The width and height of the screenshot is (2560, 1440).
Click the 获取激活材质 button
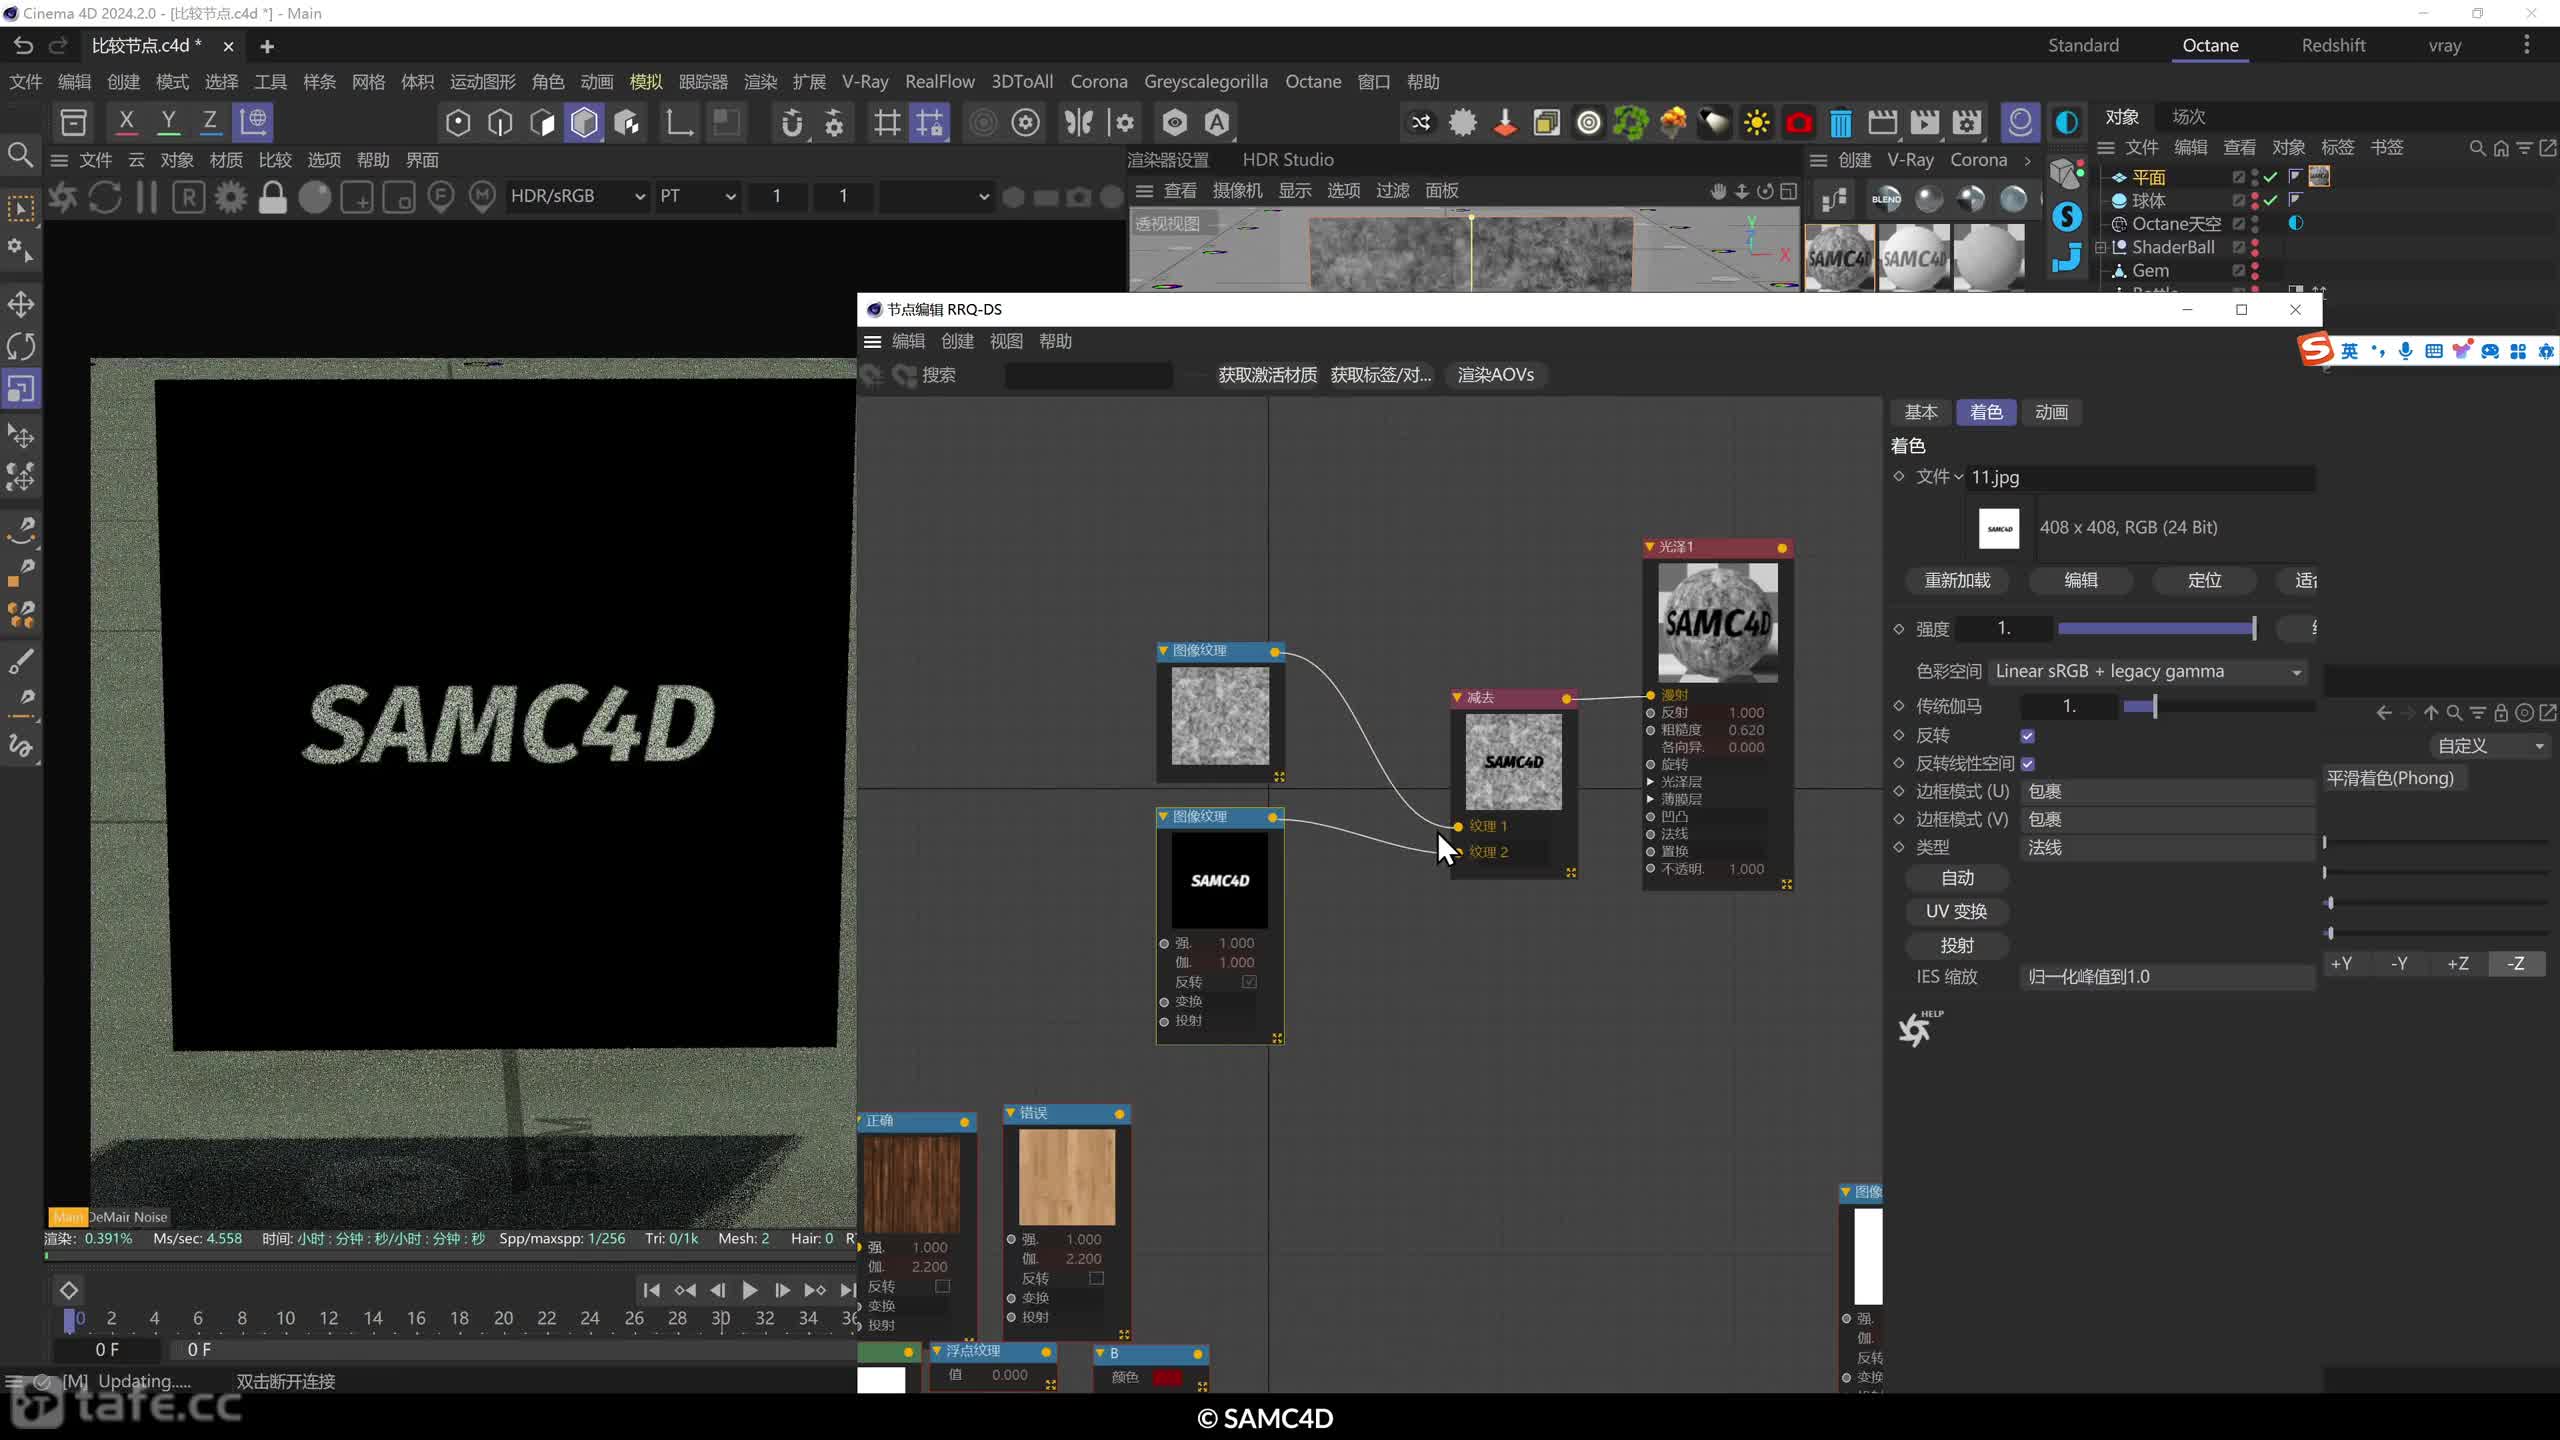[x=1267, y=375]
